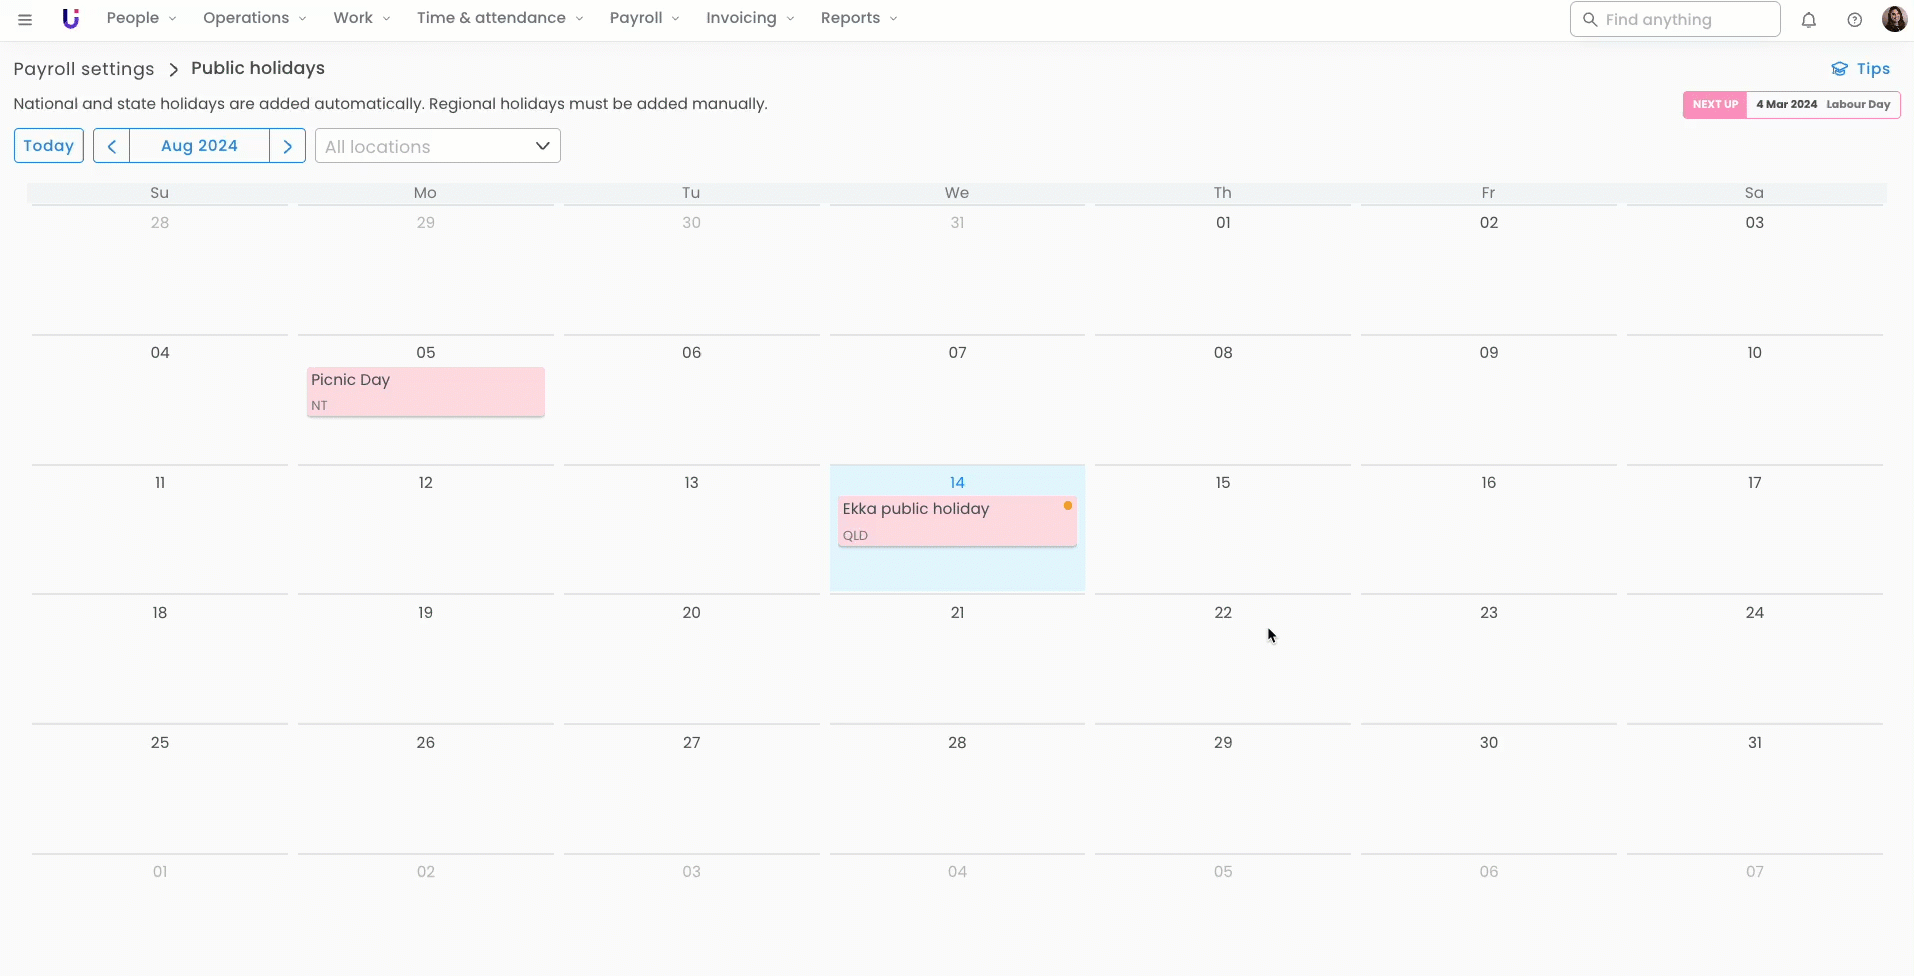Click the orange dot on Ekka holiday
Viewport: 1914px width, 976px height.
point(1068,506)
